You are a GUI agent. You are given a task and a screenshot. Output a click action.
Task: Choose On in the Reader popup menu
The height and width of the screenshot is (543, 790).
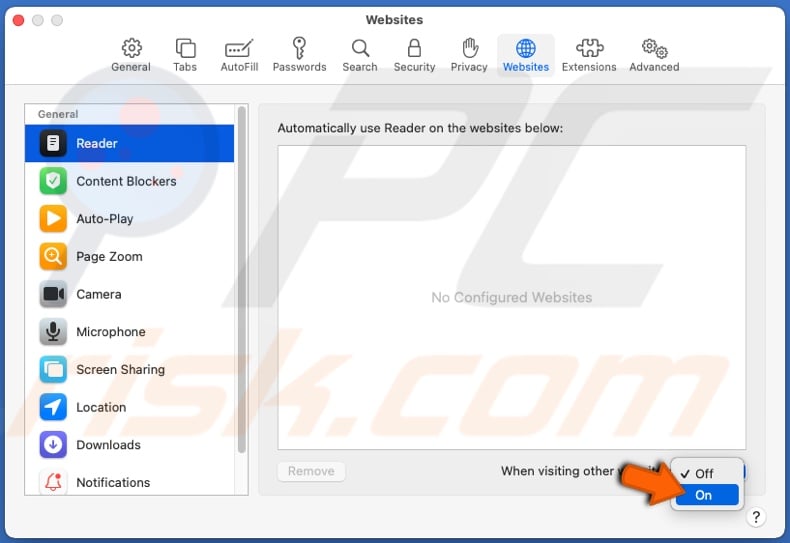click(707, 495)
